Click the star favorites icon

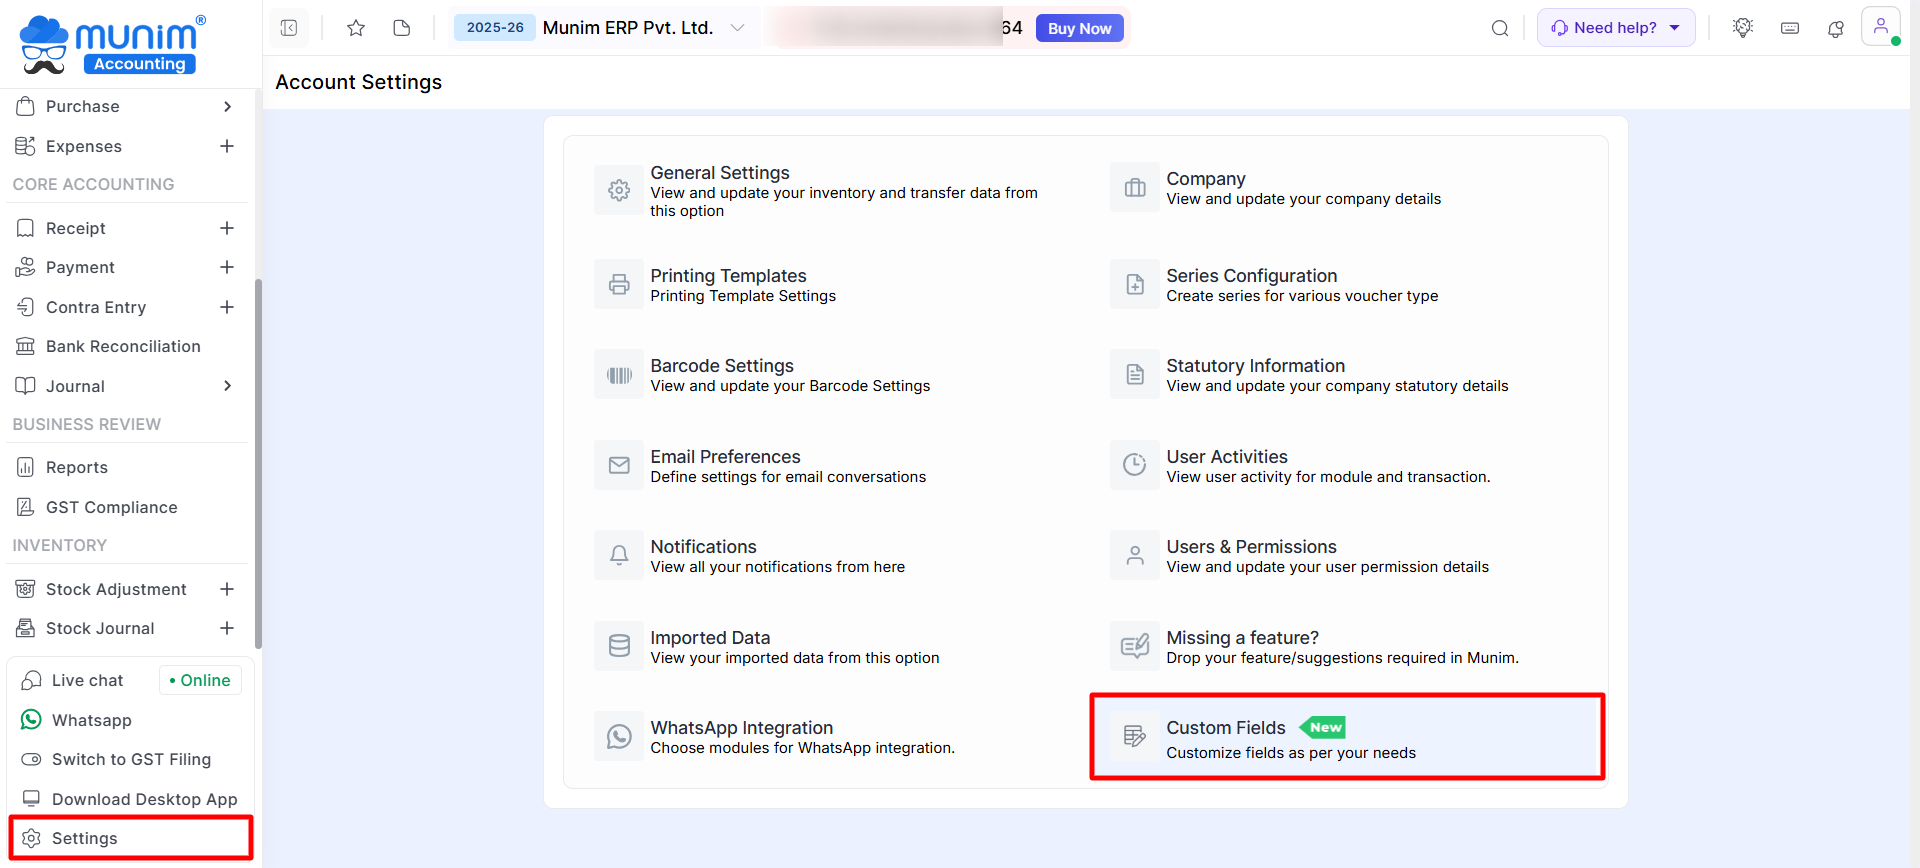(356, 28)
